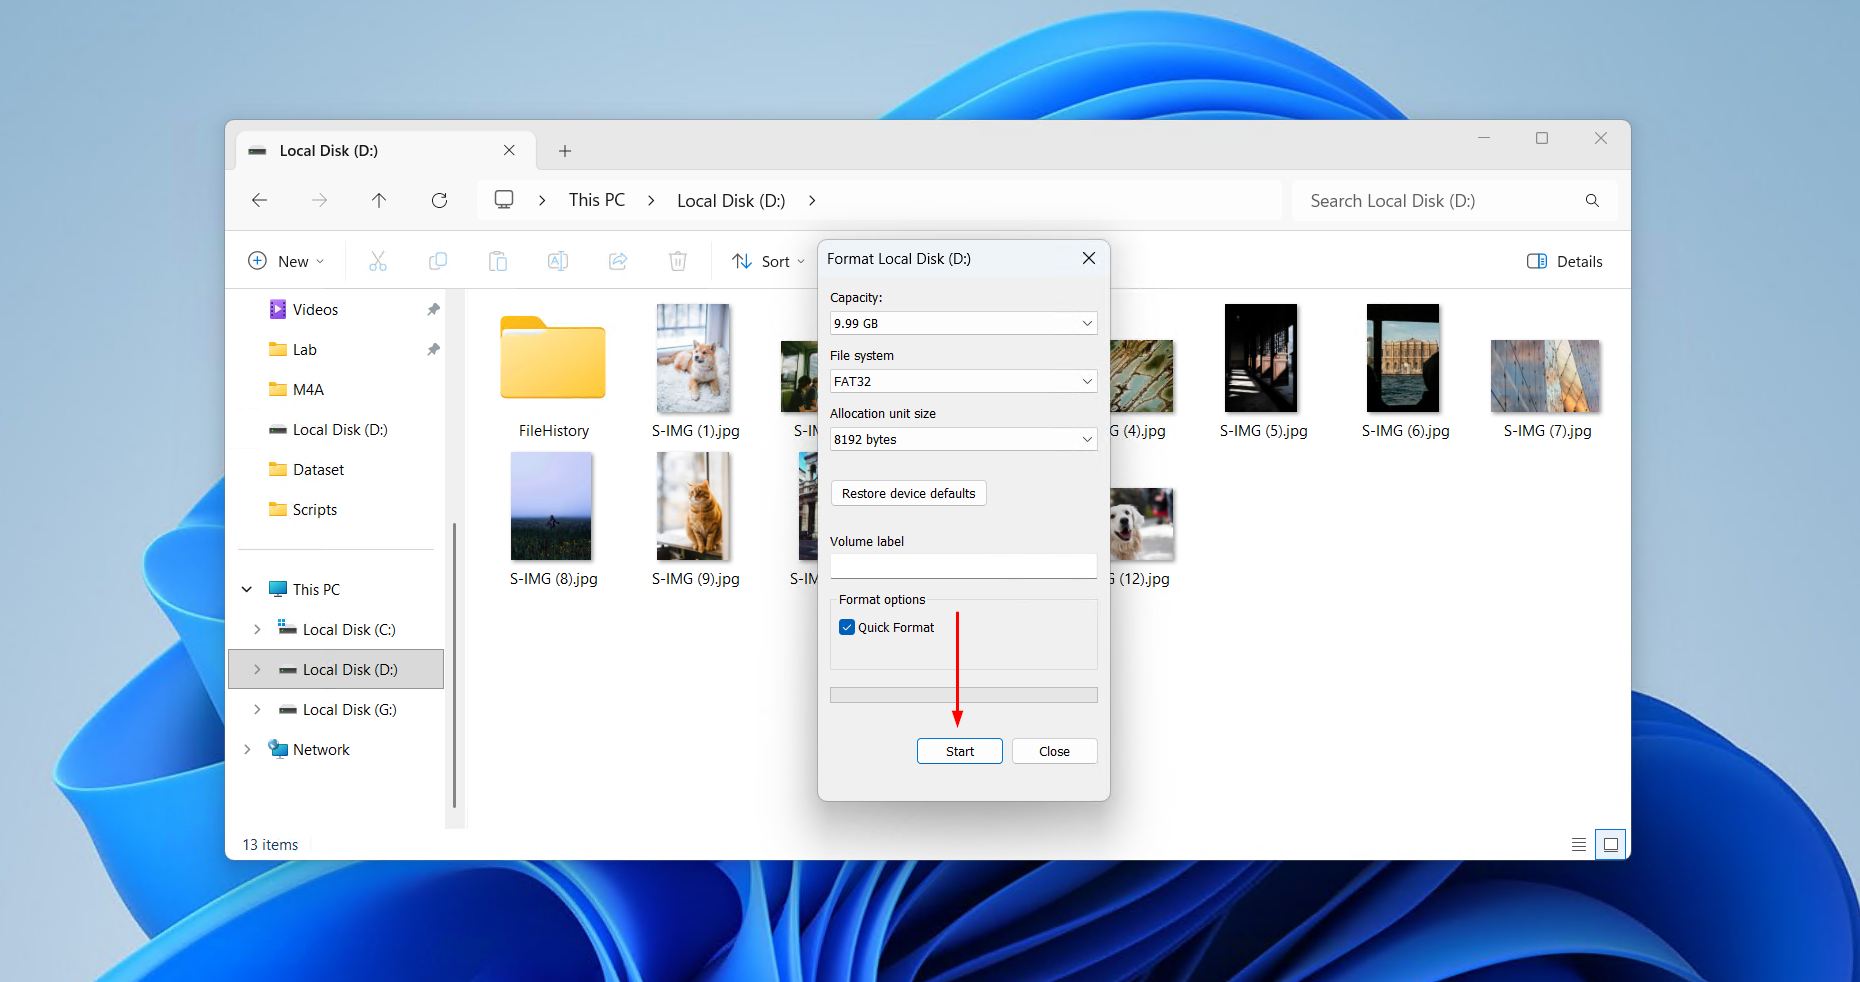Screen dimensions: 1860x982
Task: Open the File system dropdown
Action: (963, 381)
